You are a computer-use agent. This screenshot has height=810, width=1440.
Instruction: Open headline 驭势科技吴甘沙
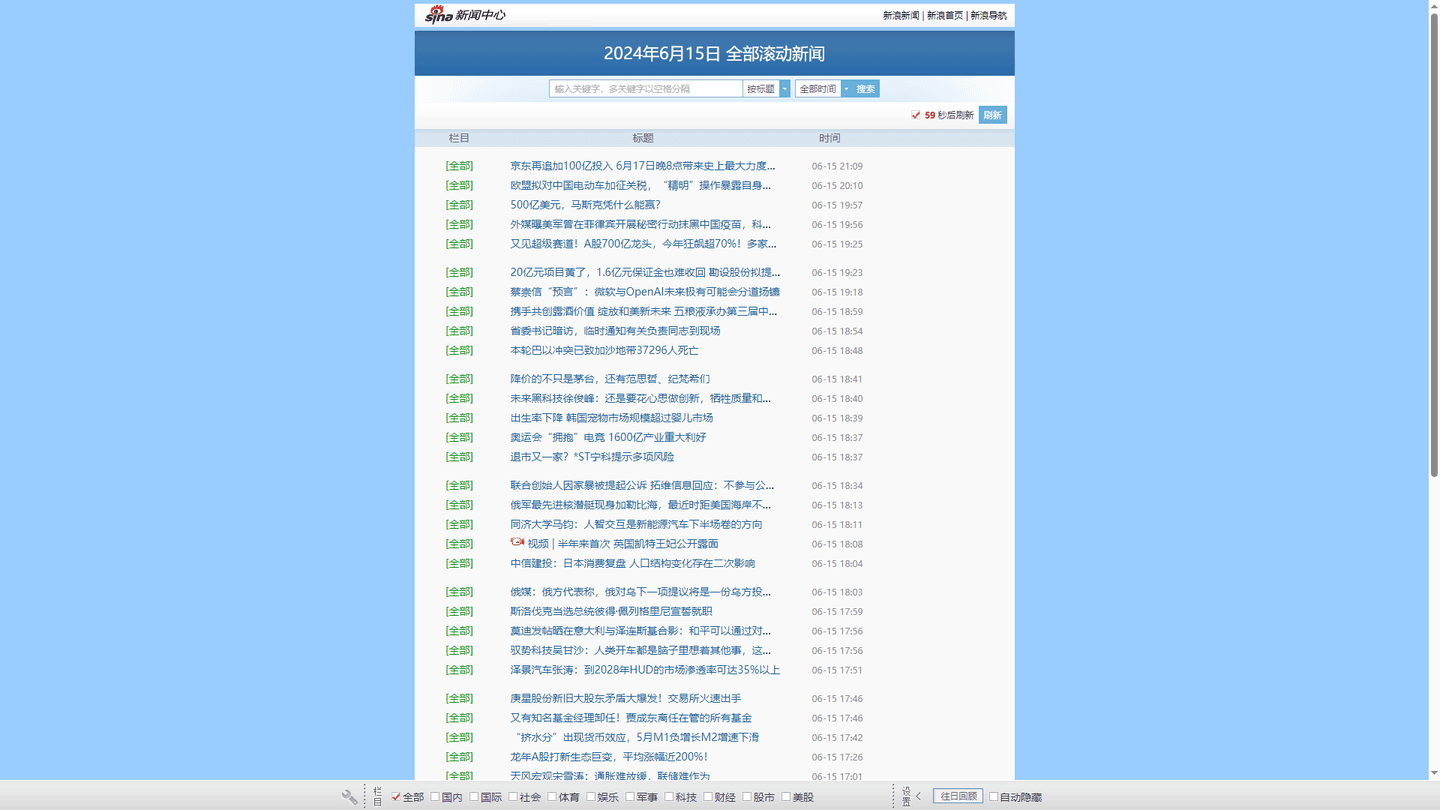[x=641, y=650]
